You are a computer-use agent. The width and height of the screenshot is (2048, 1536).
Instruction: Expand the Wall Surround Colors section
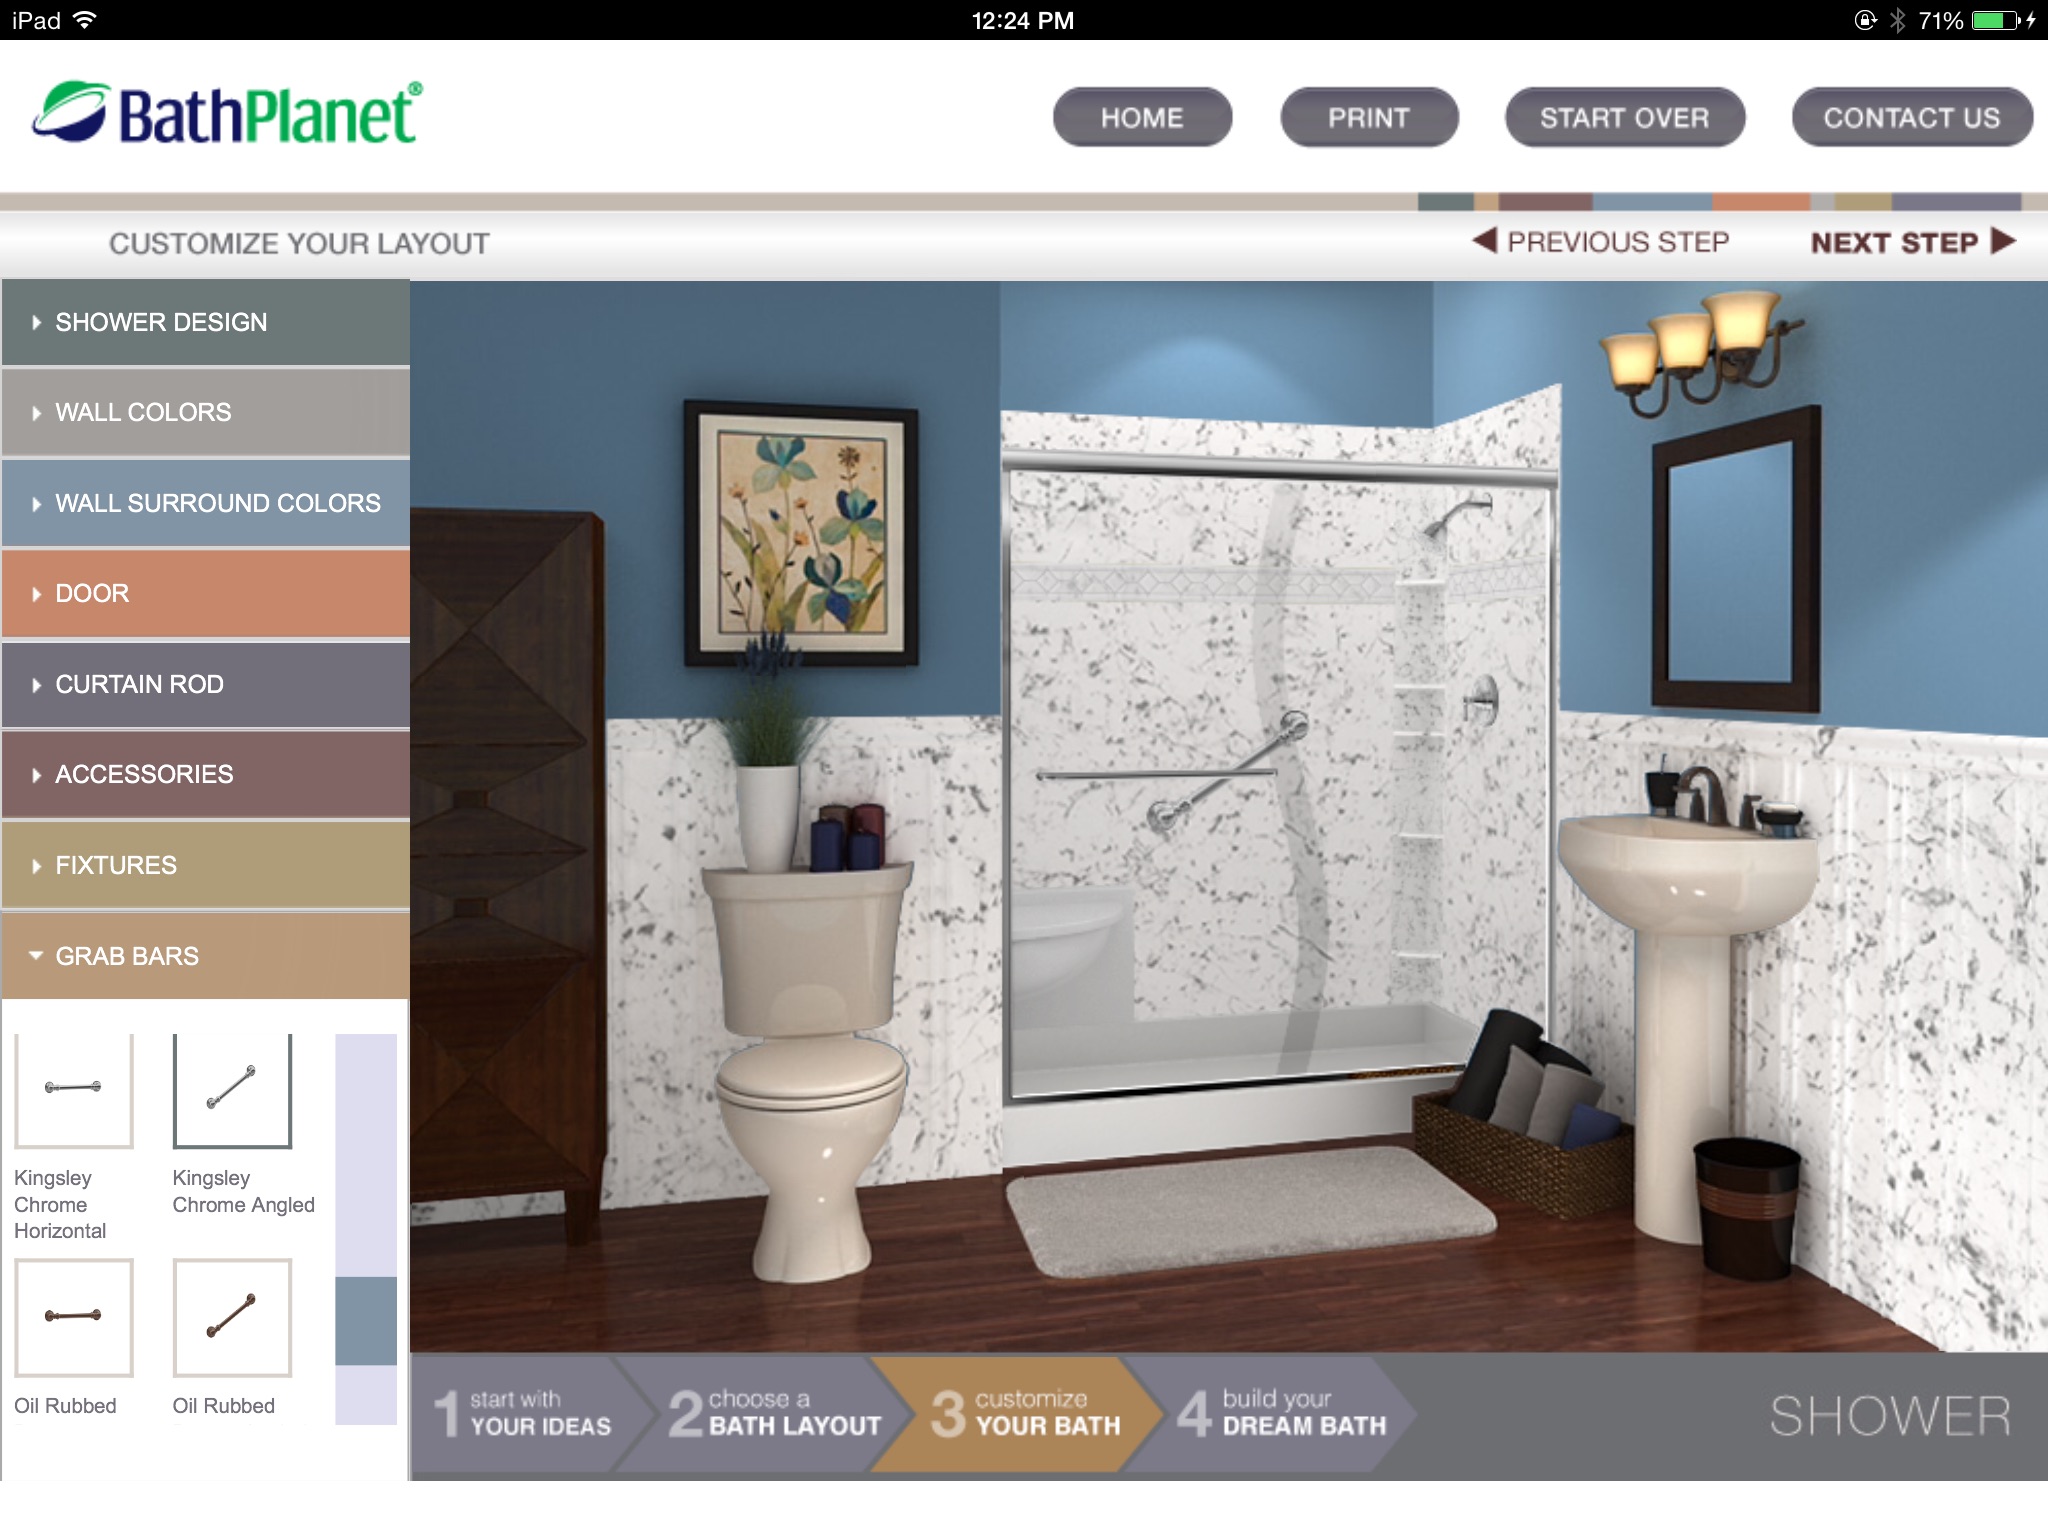point(208,502)
